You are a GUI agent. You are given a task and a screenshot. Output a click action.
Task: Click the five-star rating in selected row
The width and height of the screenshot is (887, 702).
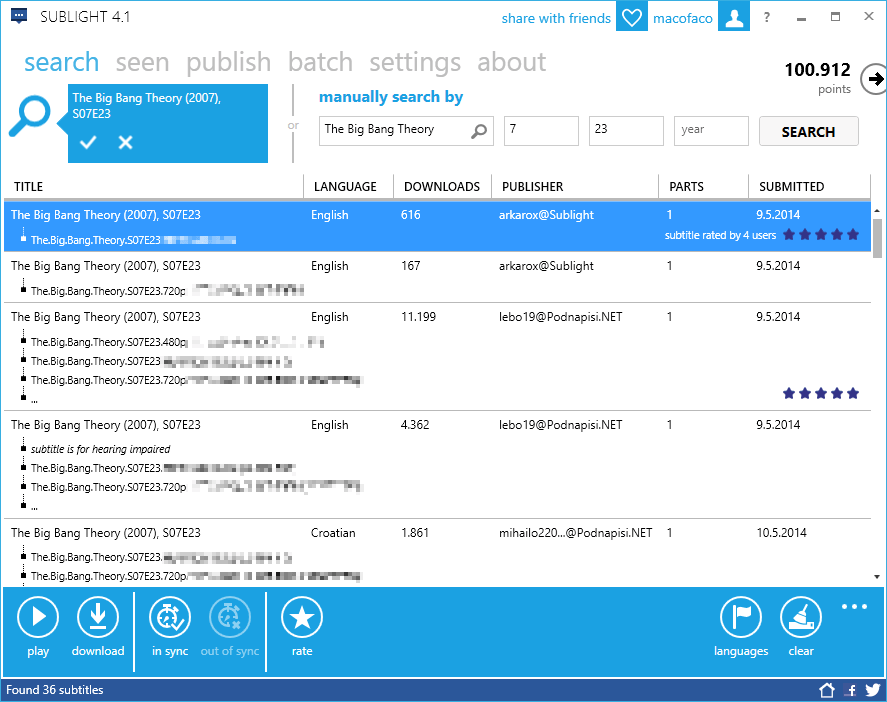(821, 235)
